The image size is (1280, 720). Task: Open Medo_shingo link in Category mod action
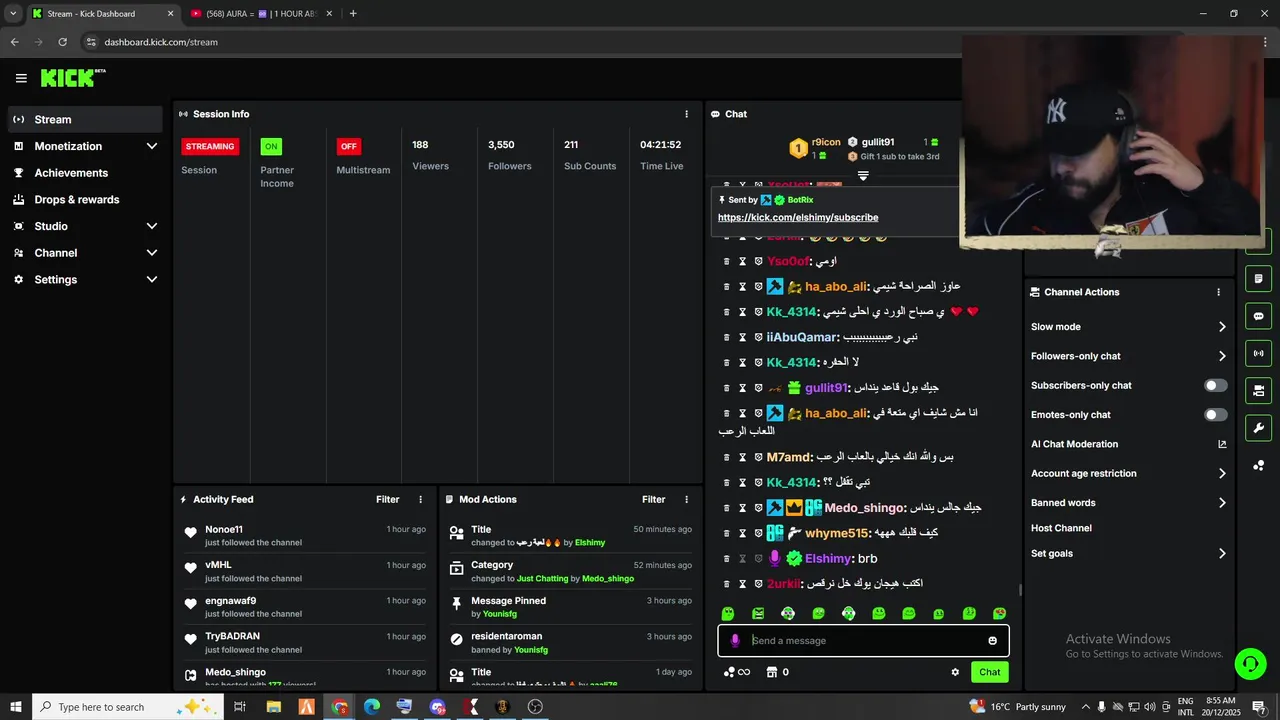608,578
